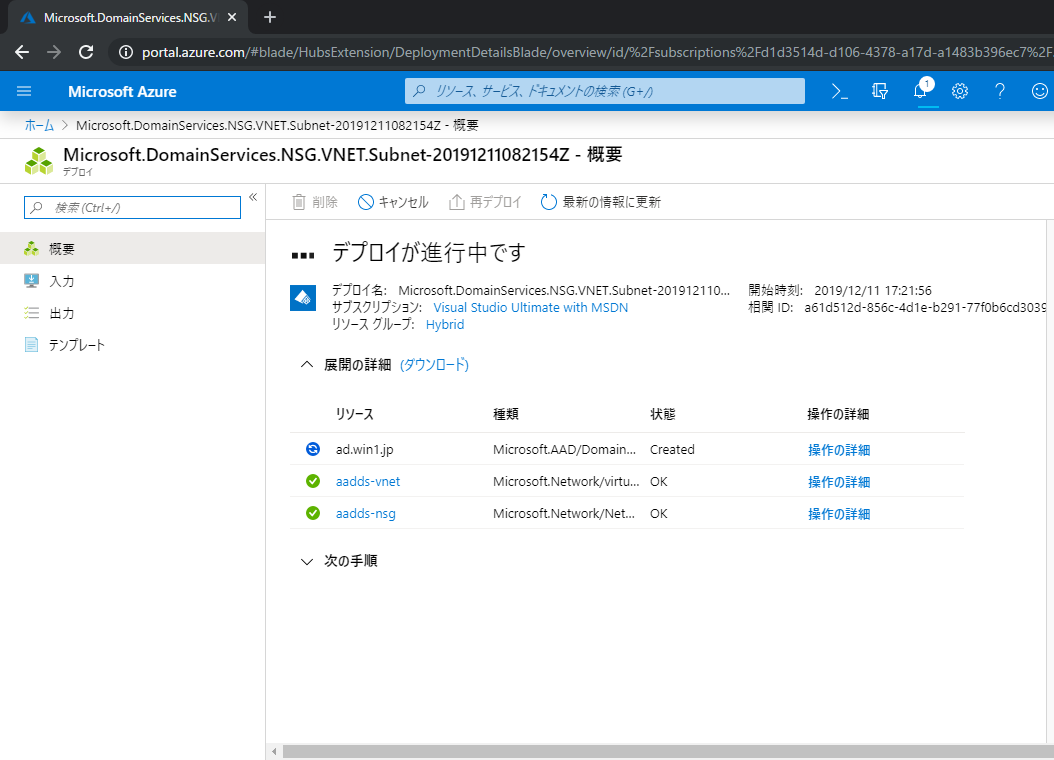Select テンプレート in the left menu
The image size is (1054, 760).
click(x=132, y=345)
